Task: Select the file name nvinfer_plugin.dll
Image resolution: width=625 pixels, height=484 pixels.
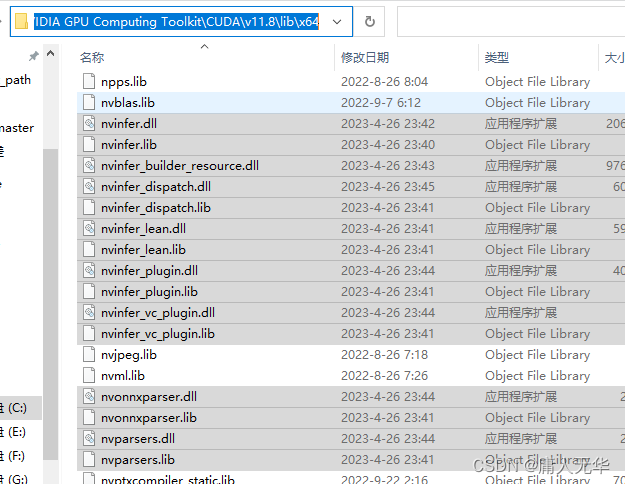Action: [x=149, y=271]
